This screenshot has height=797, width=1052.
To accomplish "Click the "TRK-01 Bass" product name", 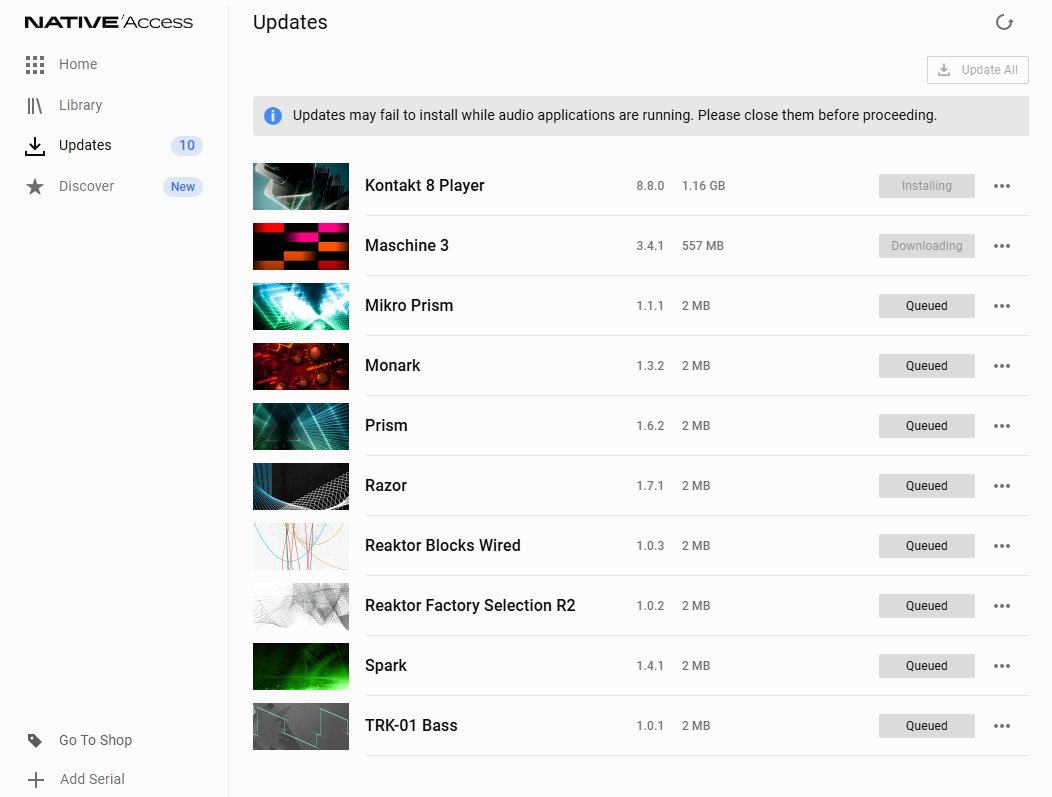I will [x=411, y=726].
